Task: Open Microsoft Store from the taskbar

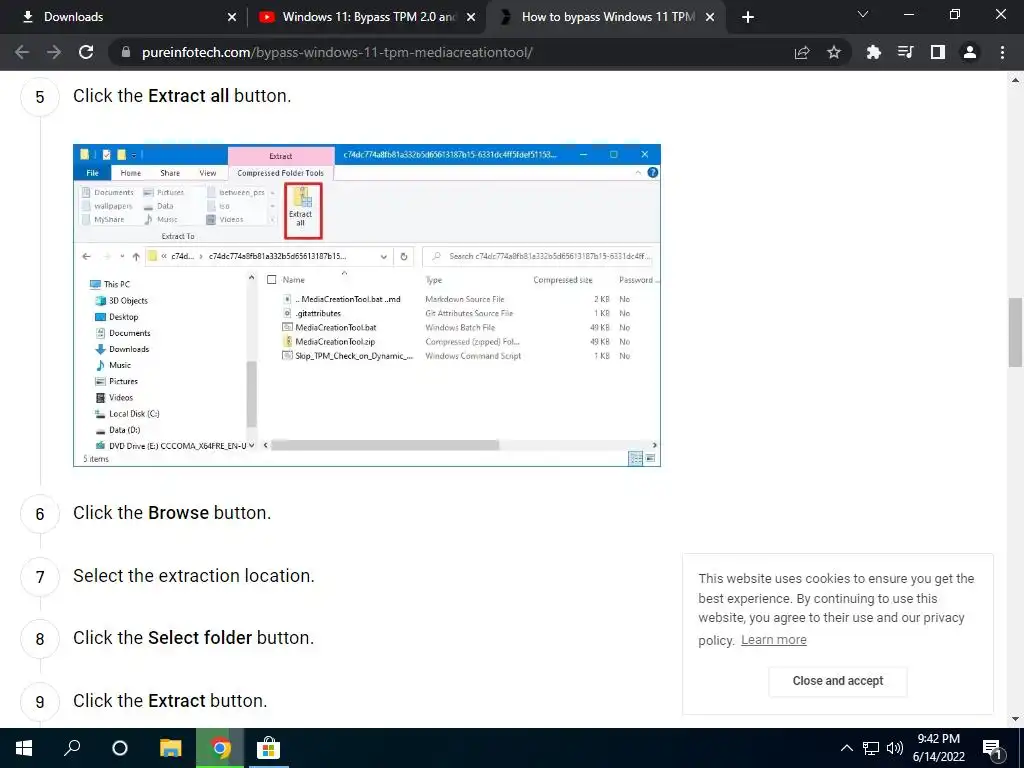Action: coord(268,748)
